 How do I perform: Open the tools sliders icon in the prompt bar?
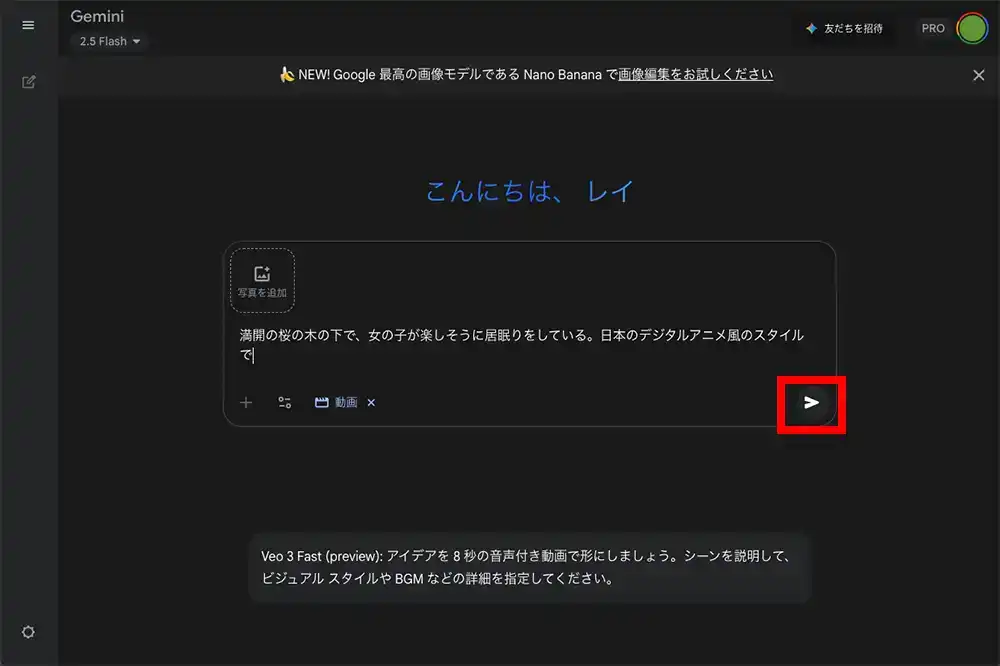[x=285, y=402]
